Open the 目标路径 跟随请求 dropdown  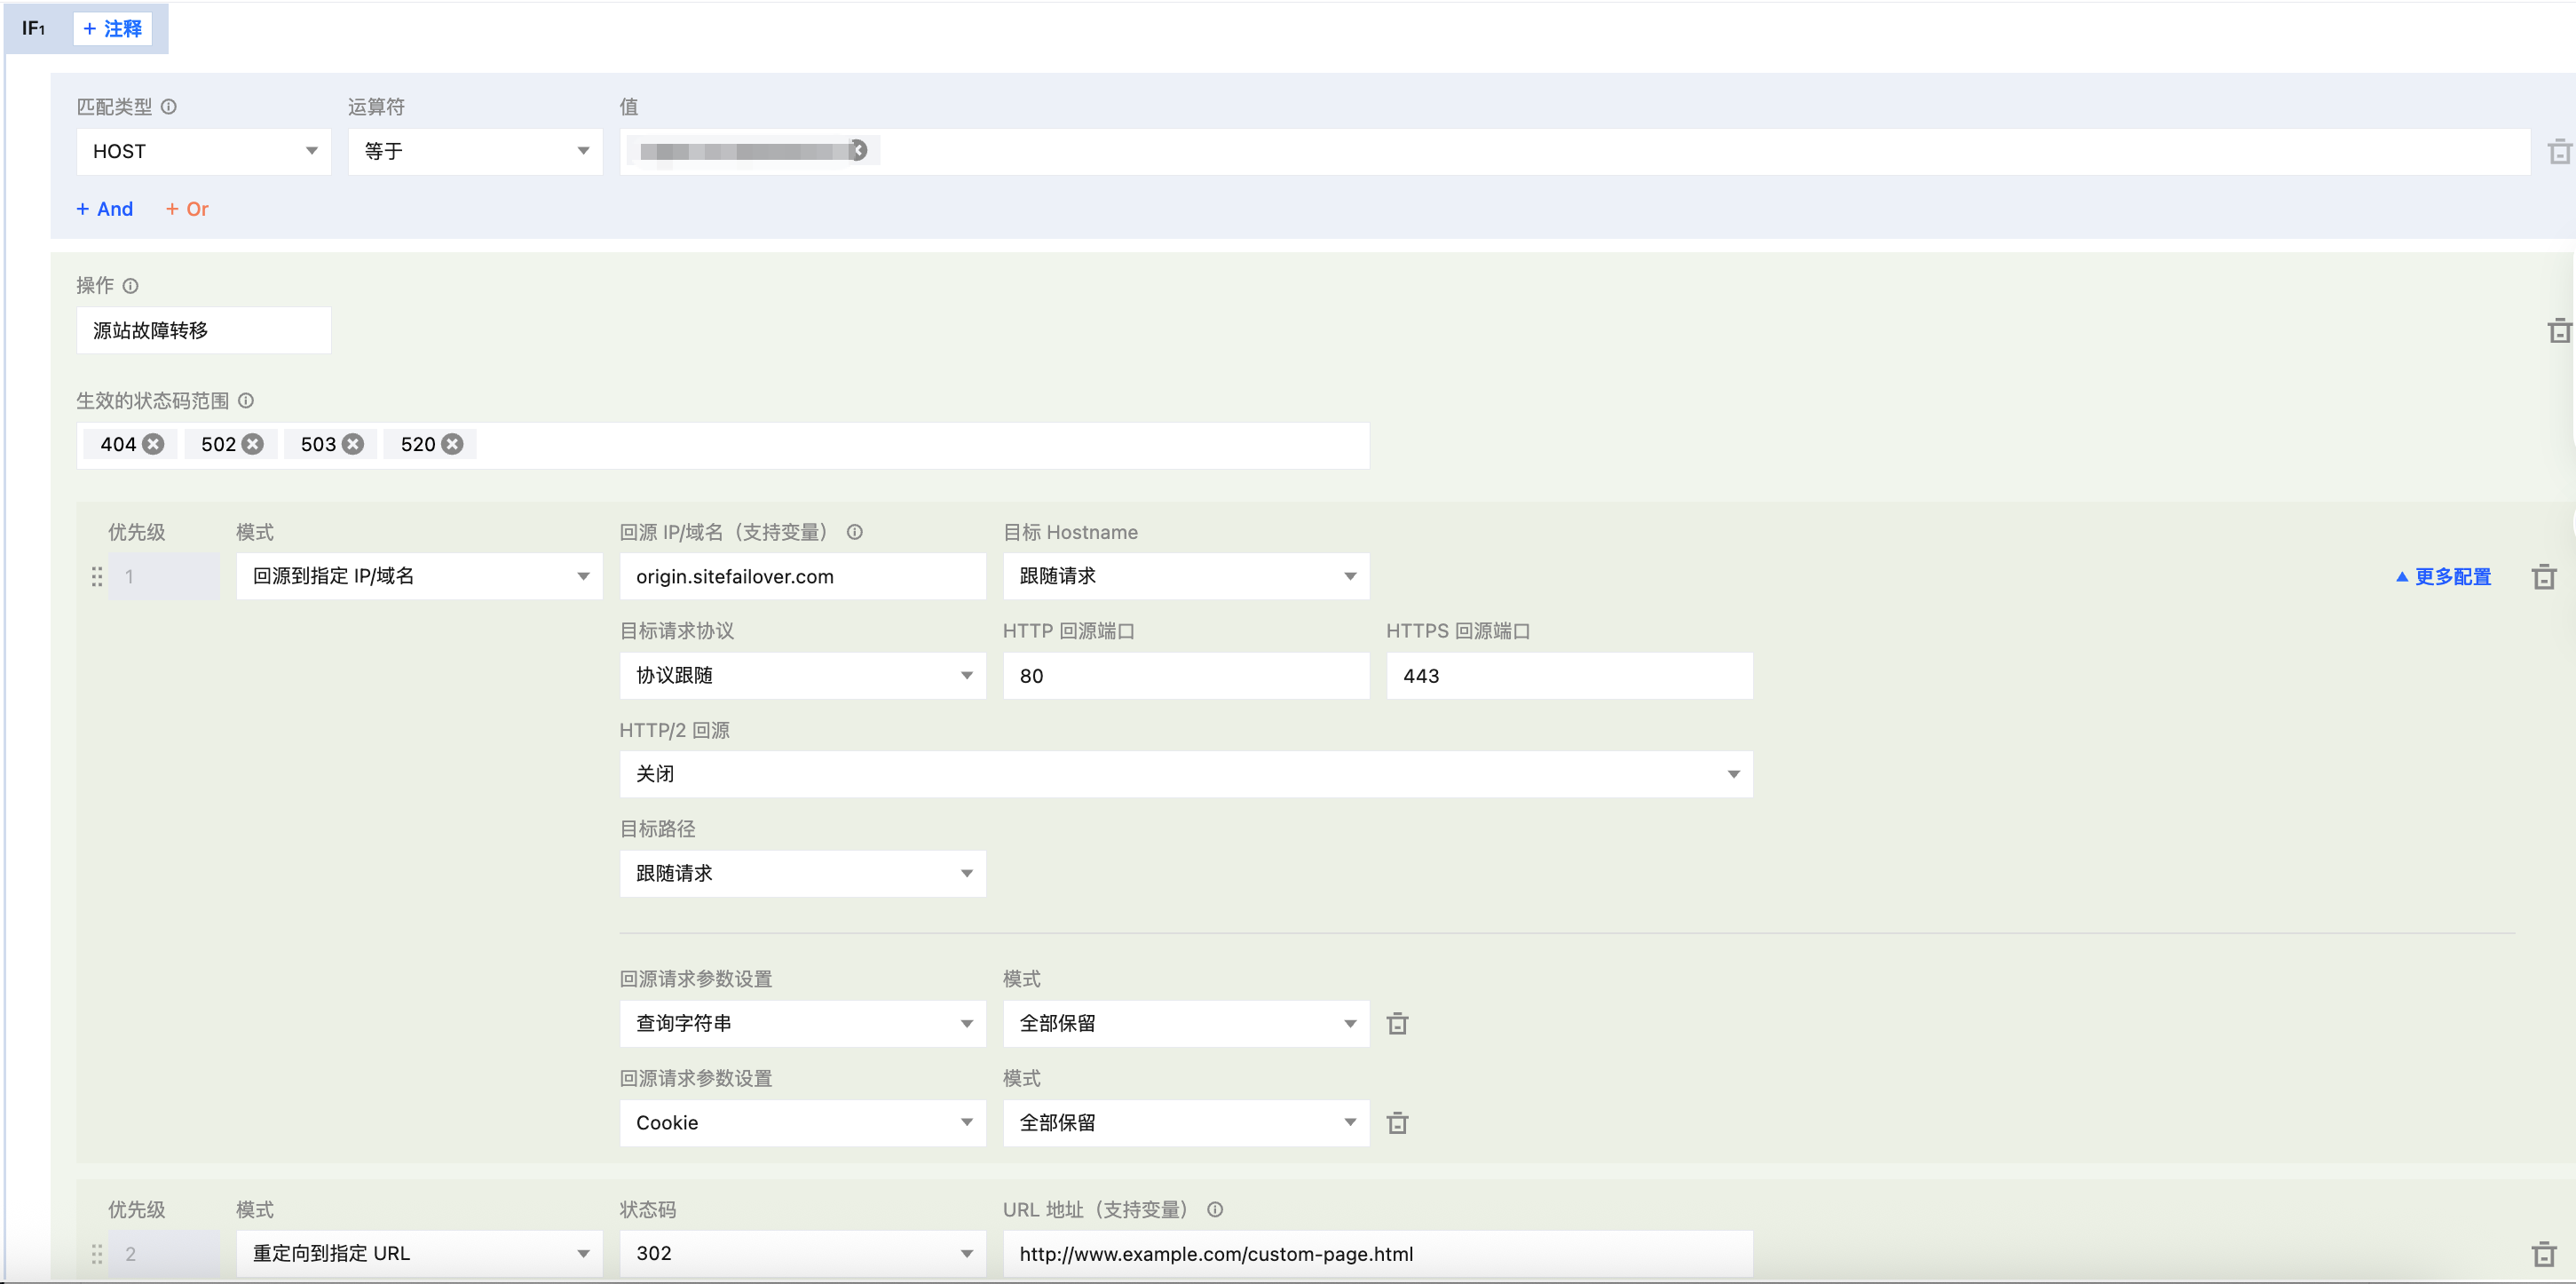(x=803, y=874)
